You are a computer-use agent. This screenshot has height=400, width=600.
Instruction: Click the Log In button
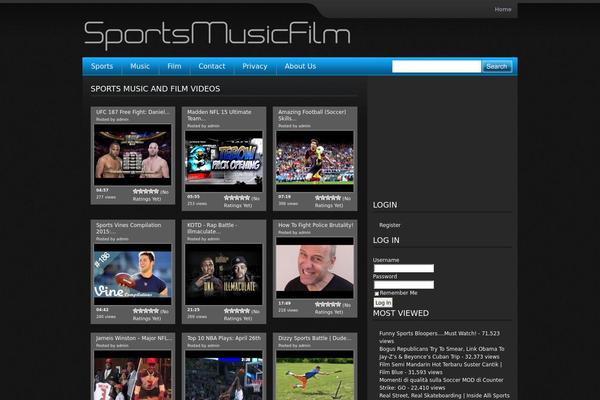383,302
